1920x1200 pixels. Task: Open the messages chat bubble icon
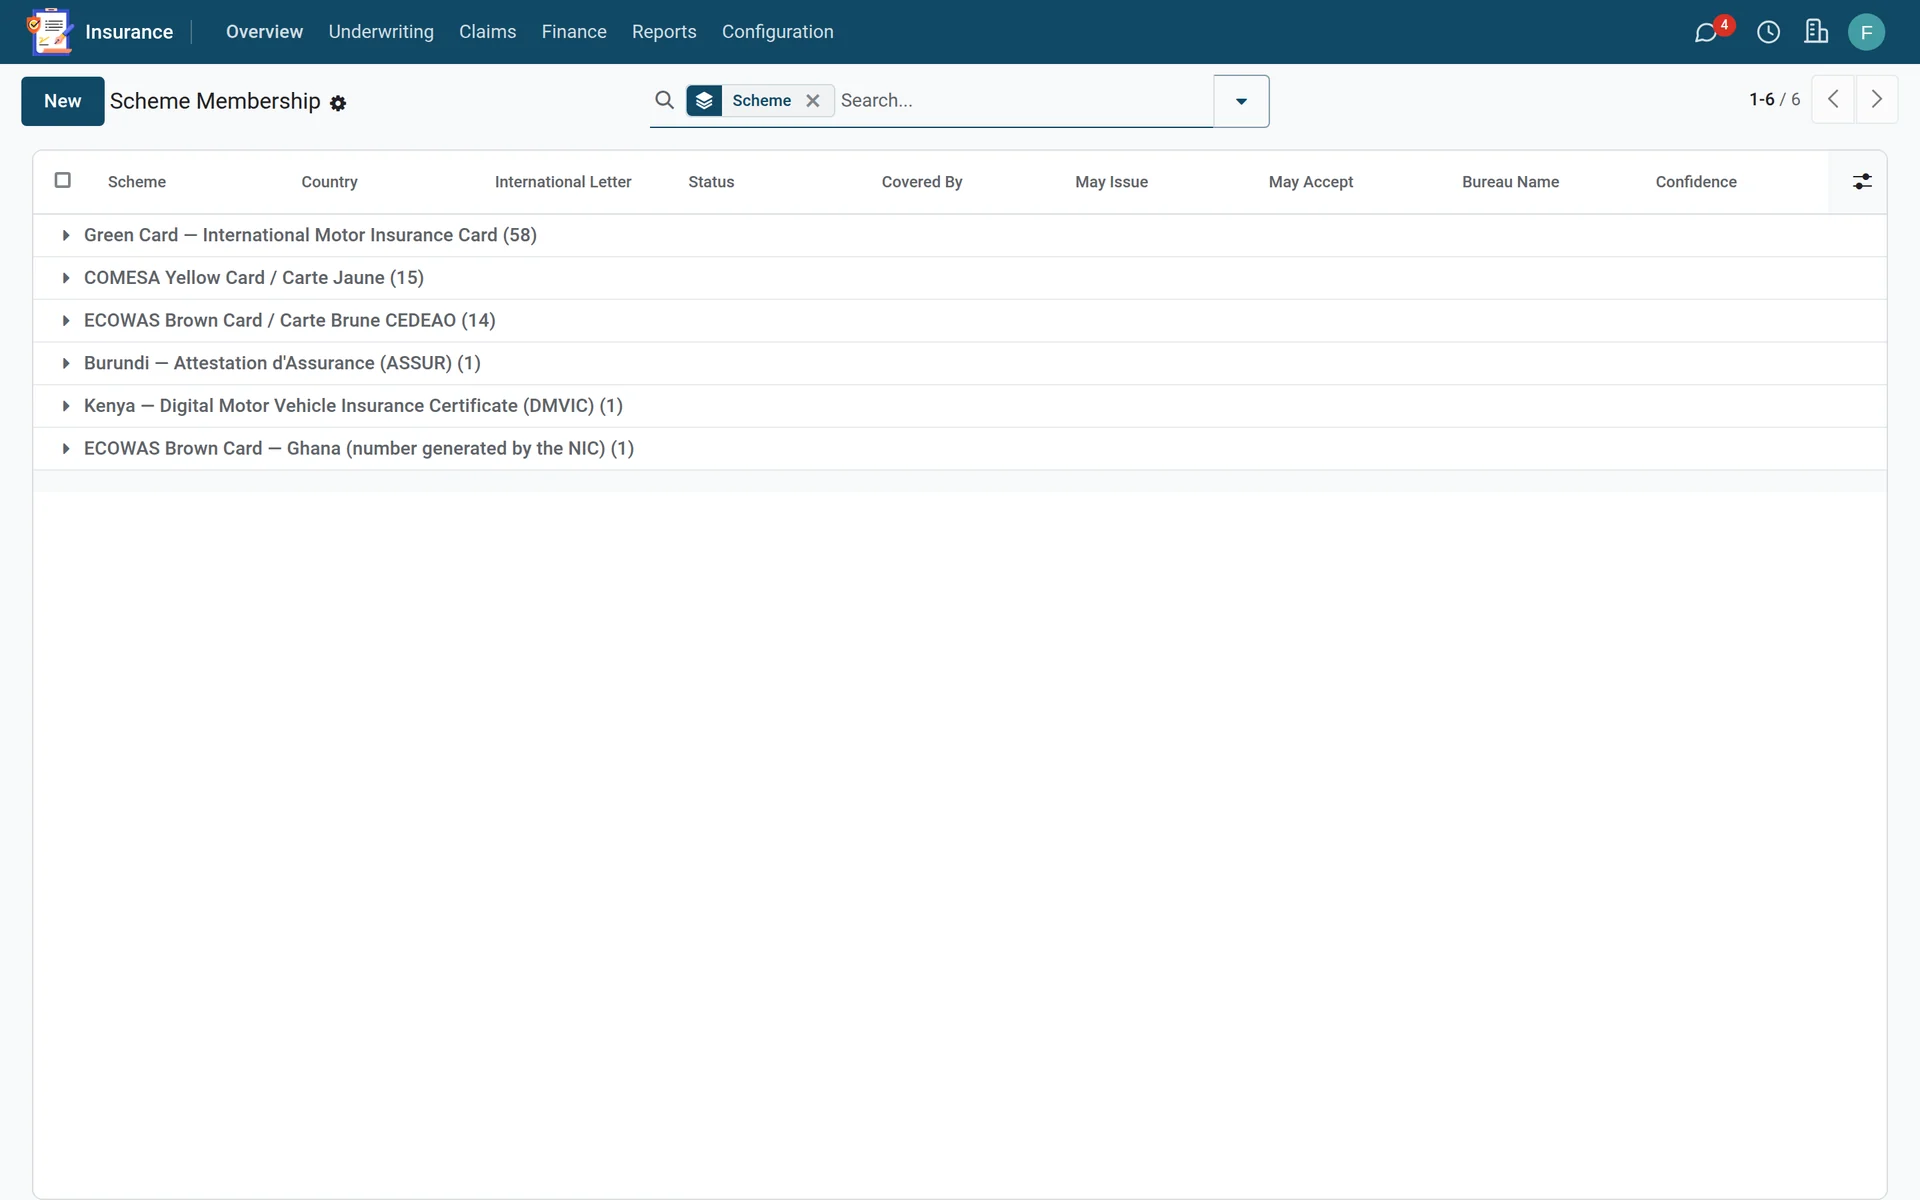(1706, 33)
